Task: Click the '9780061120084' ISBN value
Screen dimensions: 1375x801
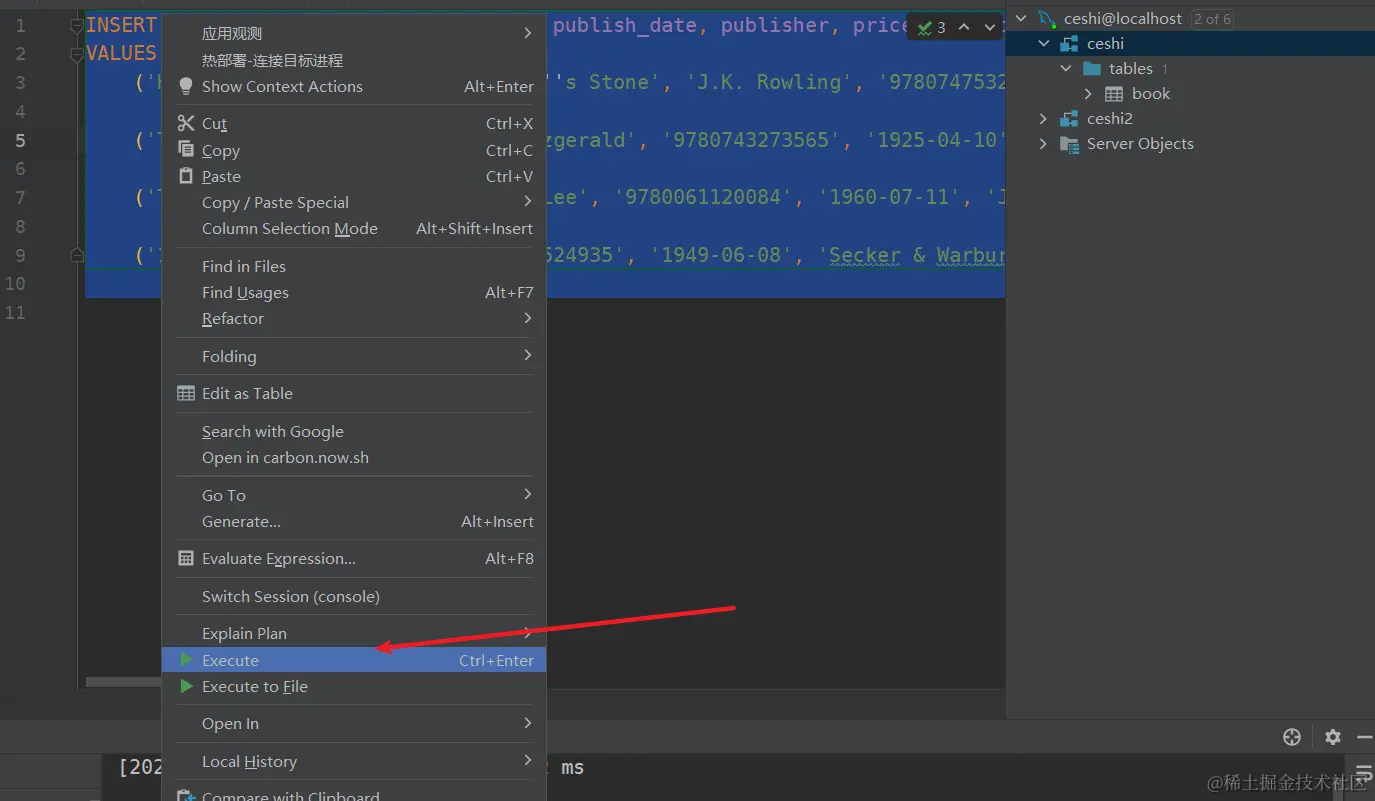Action: (x=703, y=198)
